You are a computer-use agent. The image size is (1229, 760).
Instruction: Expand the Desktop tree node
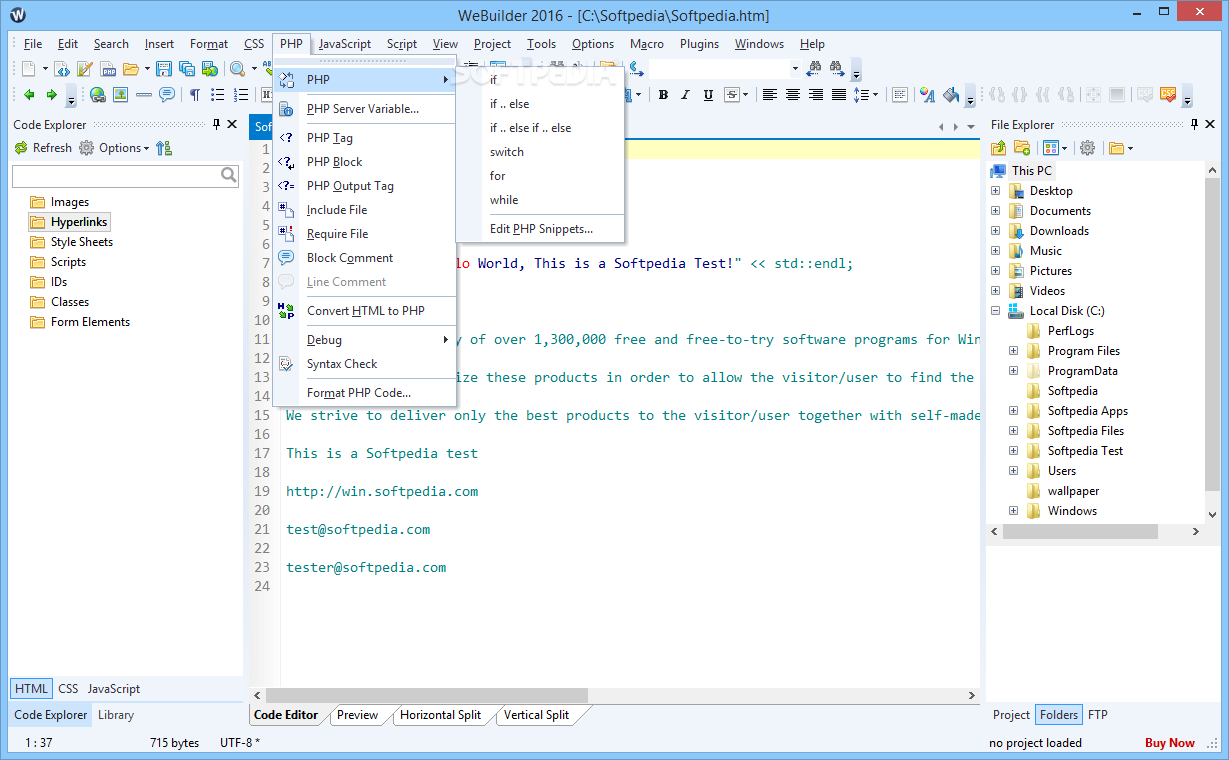point(995,190)
